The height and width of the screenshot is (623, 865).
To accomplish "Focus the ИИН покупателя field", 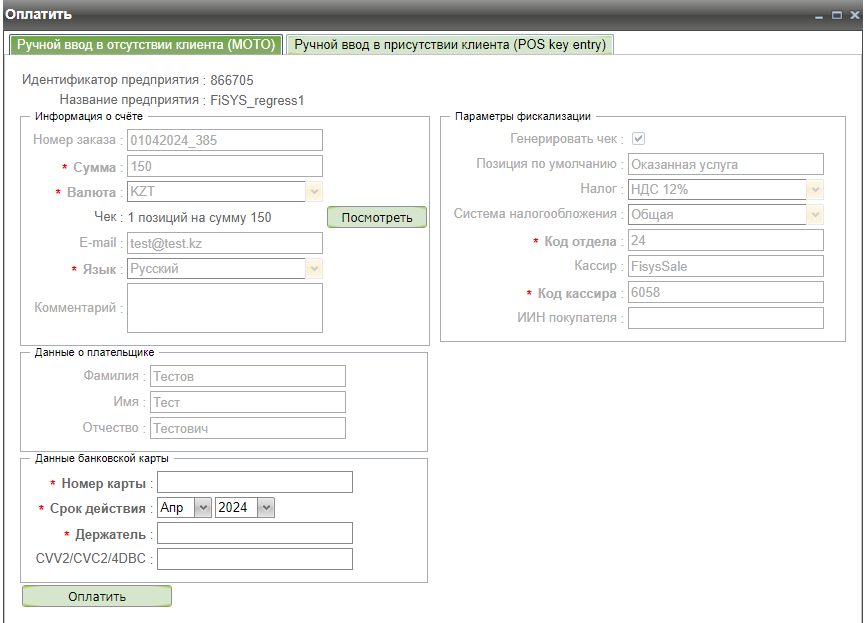I will [725, 318].
